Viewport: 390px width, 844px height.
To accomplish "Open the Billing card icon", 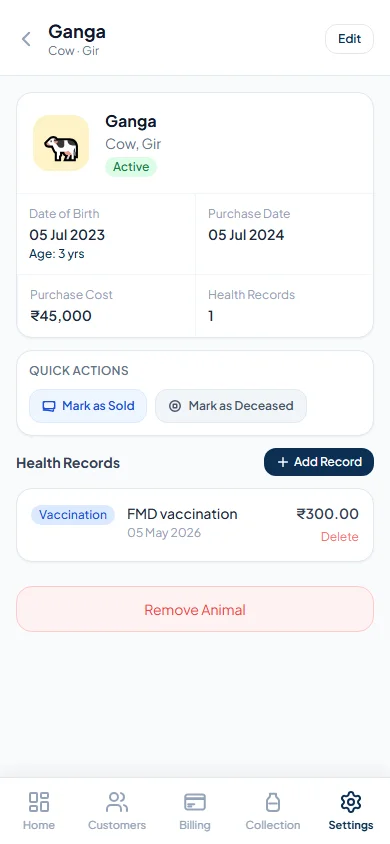I will (x=195, y=801).
